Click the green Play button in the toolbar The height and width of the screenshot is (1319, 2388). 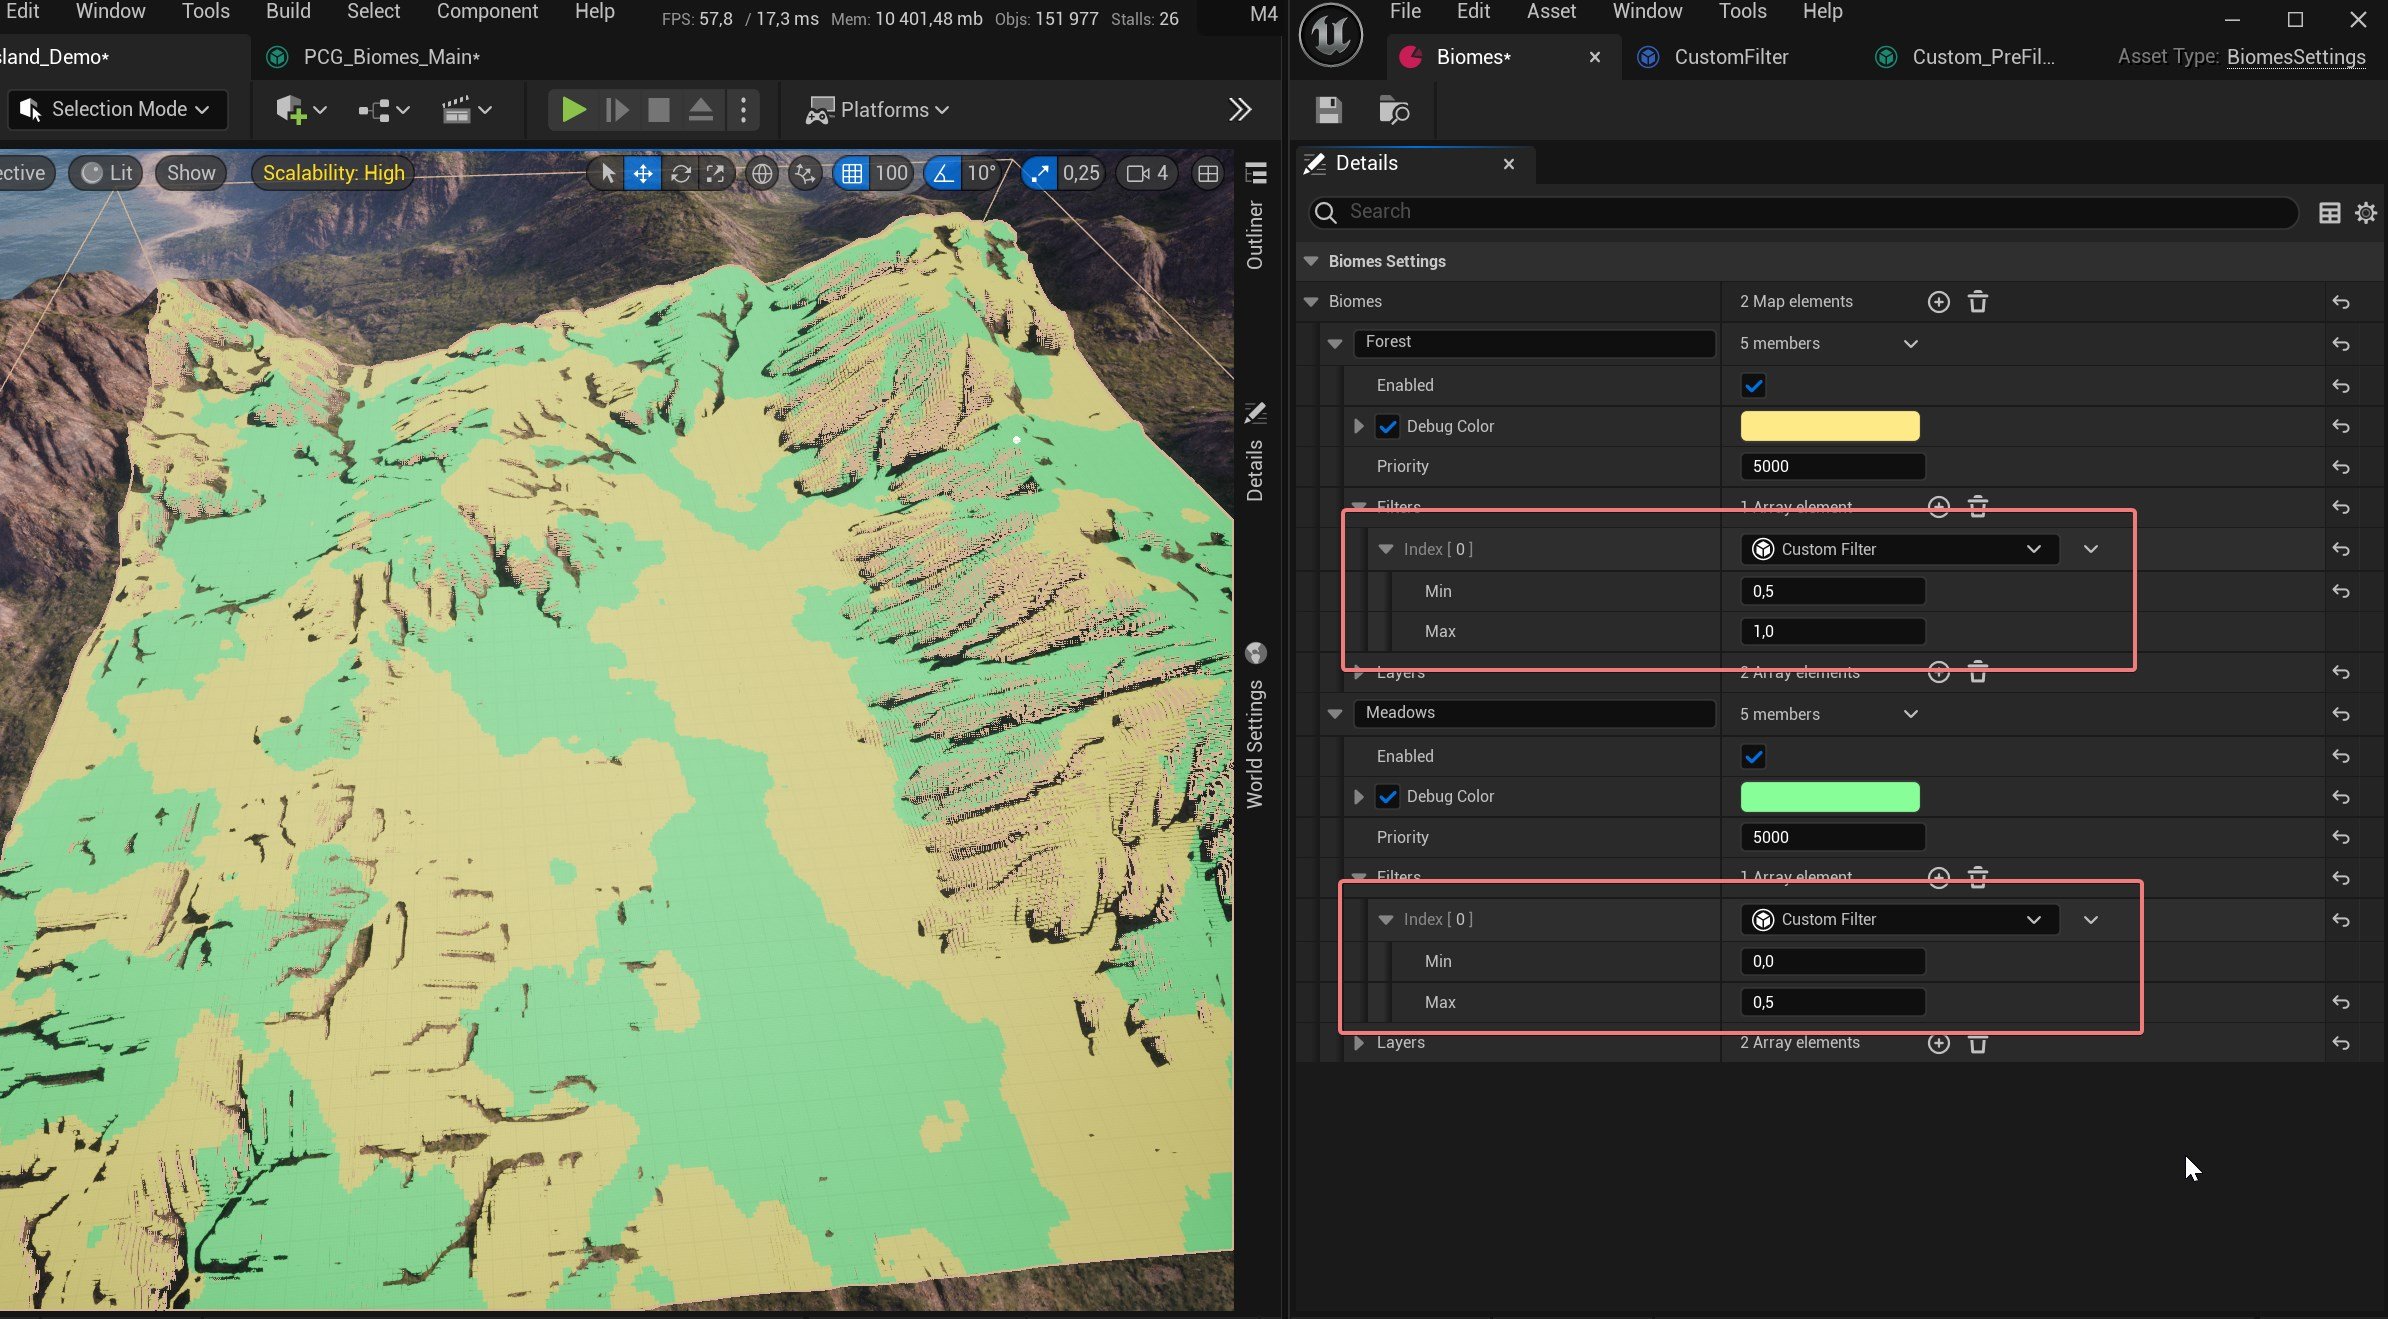[x=573, y=110]
